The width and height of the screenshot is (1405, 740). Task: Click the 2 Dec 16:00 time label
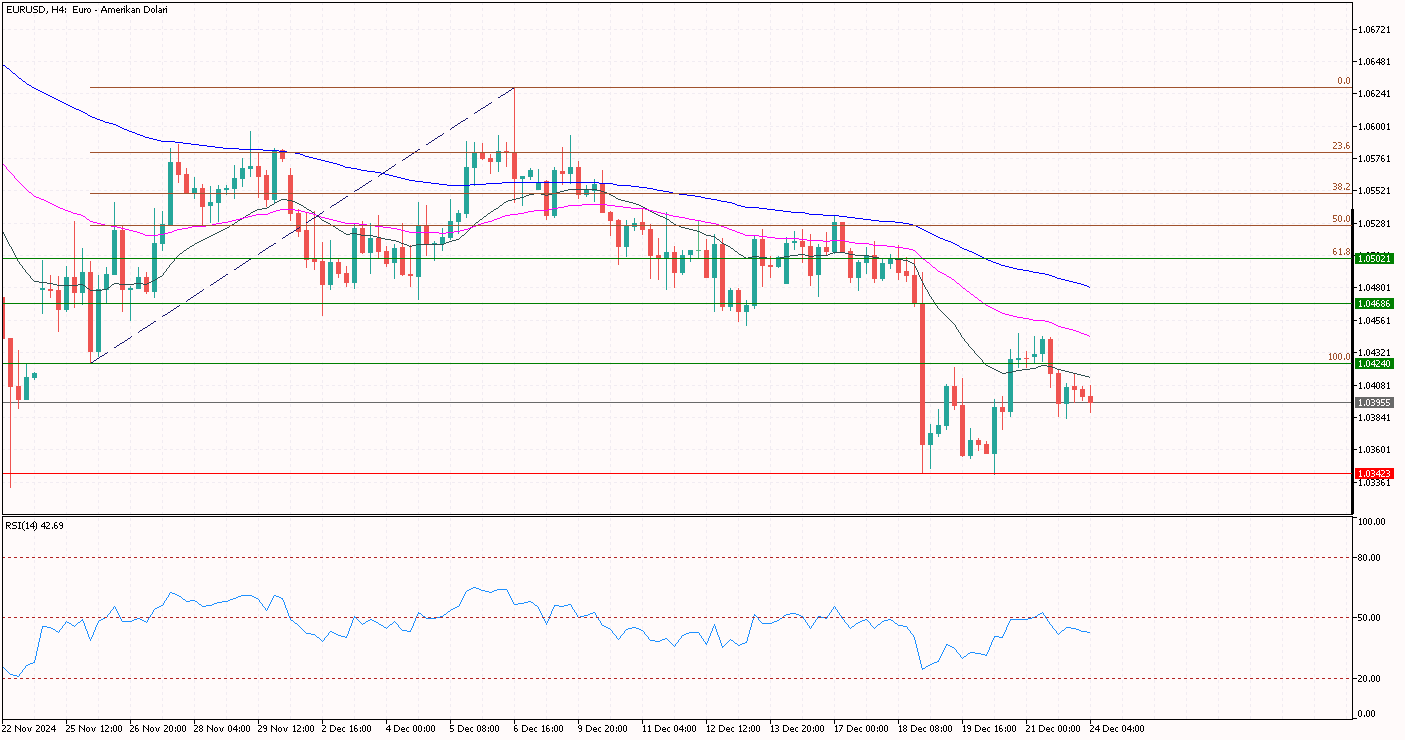coord(349,729)
